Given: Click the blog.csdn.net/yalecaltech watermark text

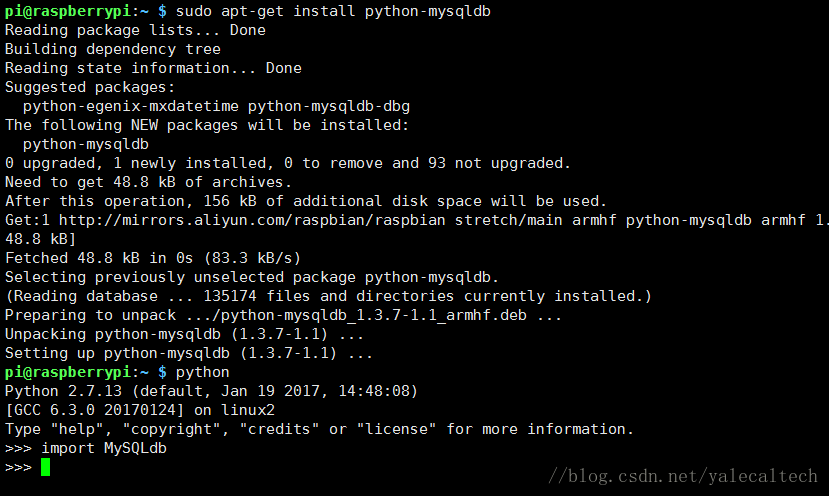Looking at the screenshot, I should tap(683, 476).
